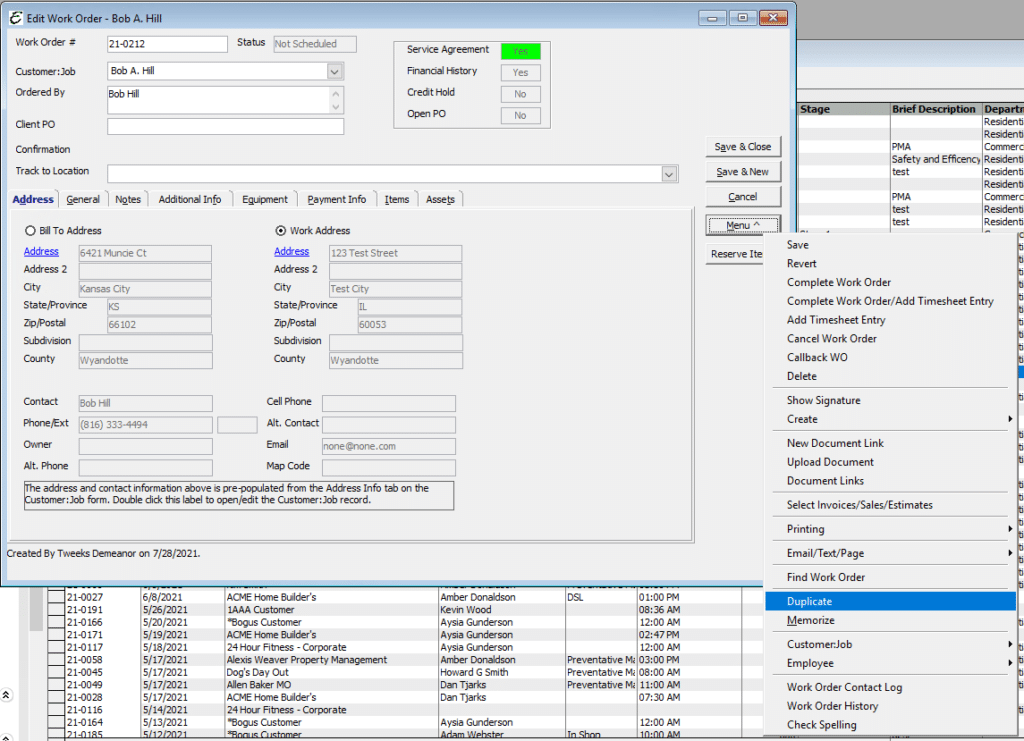1024x741 pixels.
Task: Open the Customer:Job dropdown
Action: pyautogui.click(x=336, y=70)
